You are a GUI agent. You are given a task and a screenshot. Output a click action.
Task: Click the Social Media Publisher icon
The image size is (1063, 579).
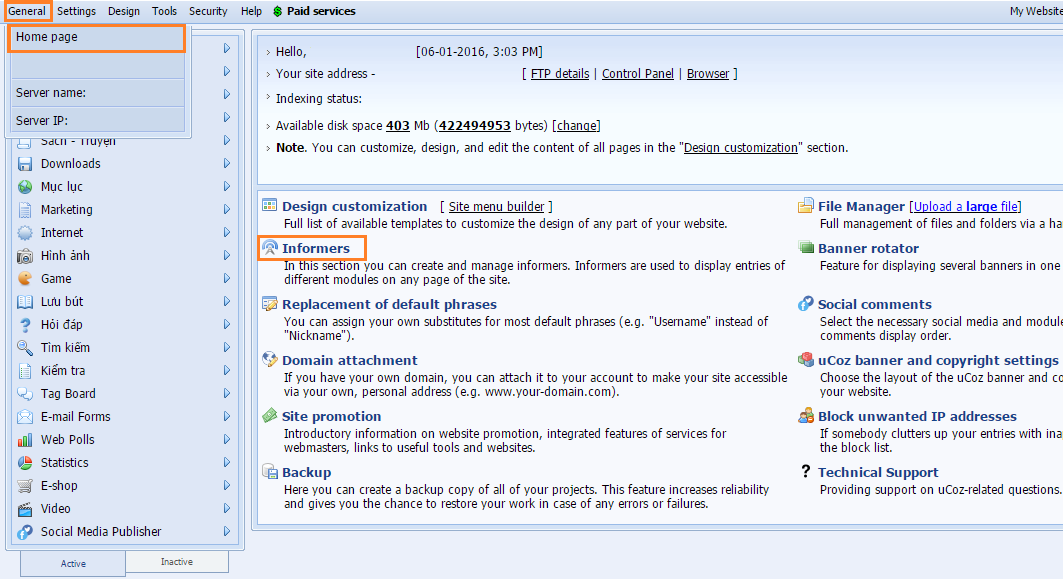[x=25, y=532]
